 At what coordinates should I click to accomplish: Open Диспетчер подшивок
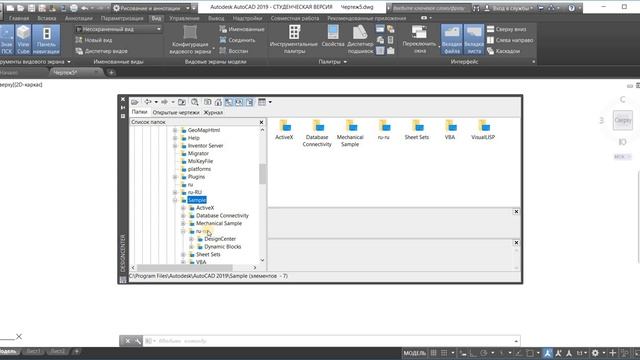point(360,40)
